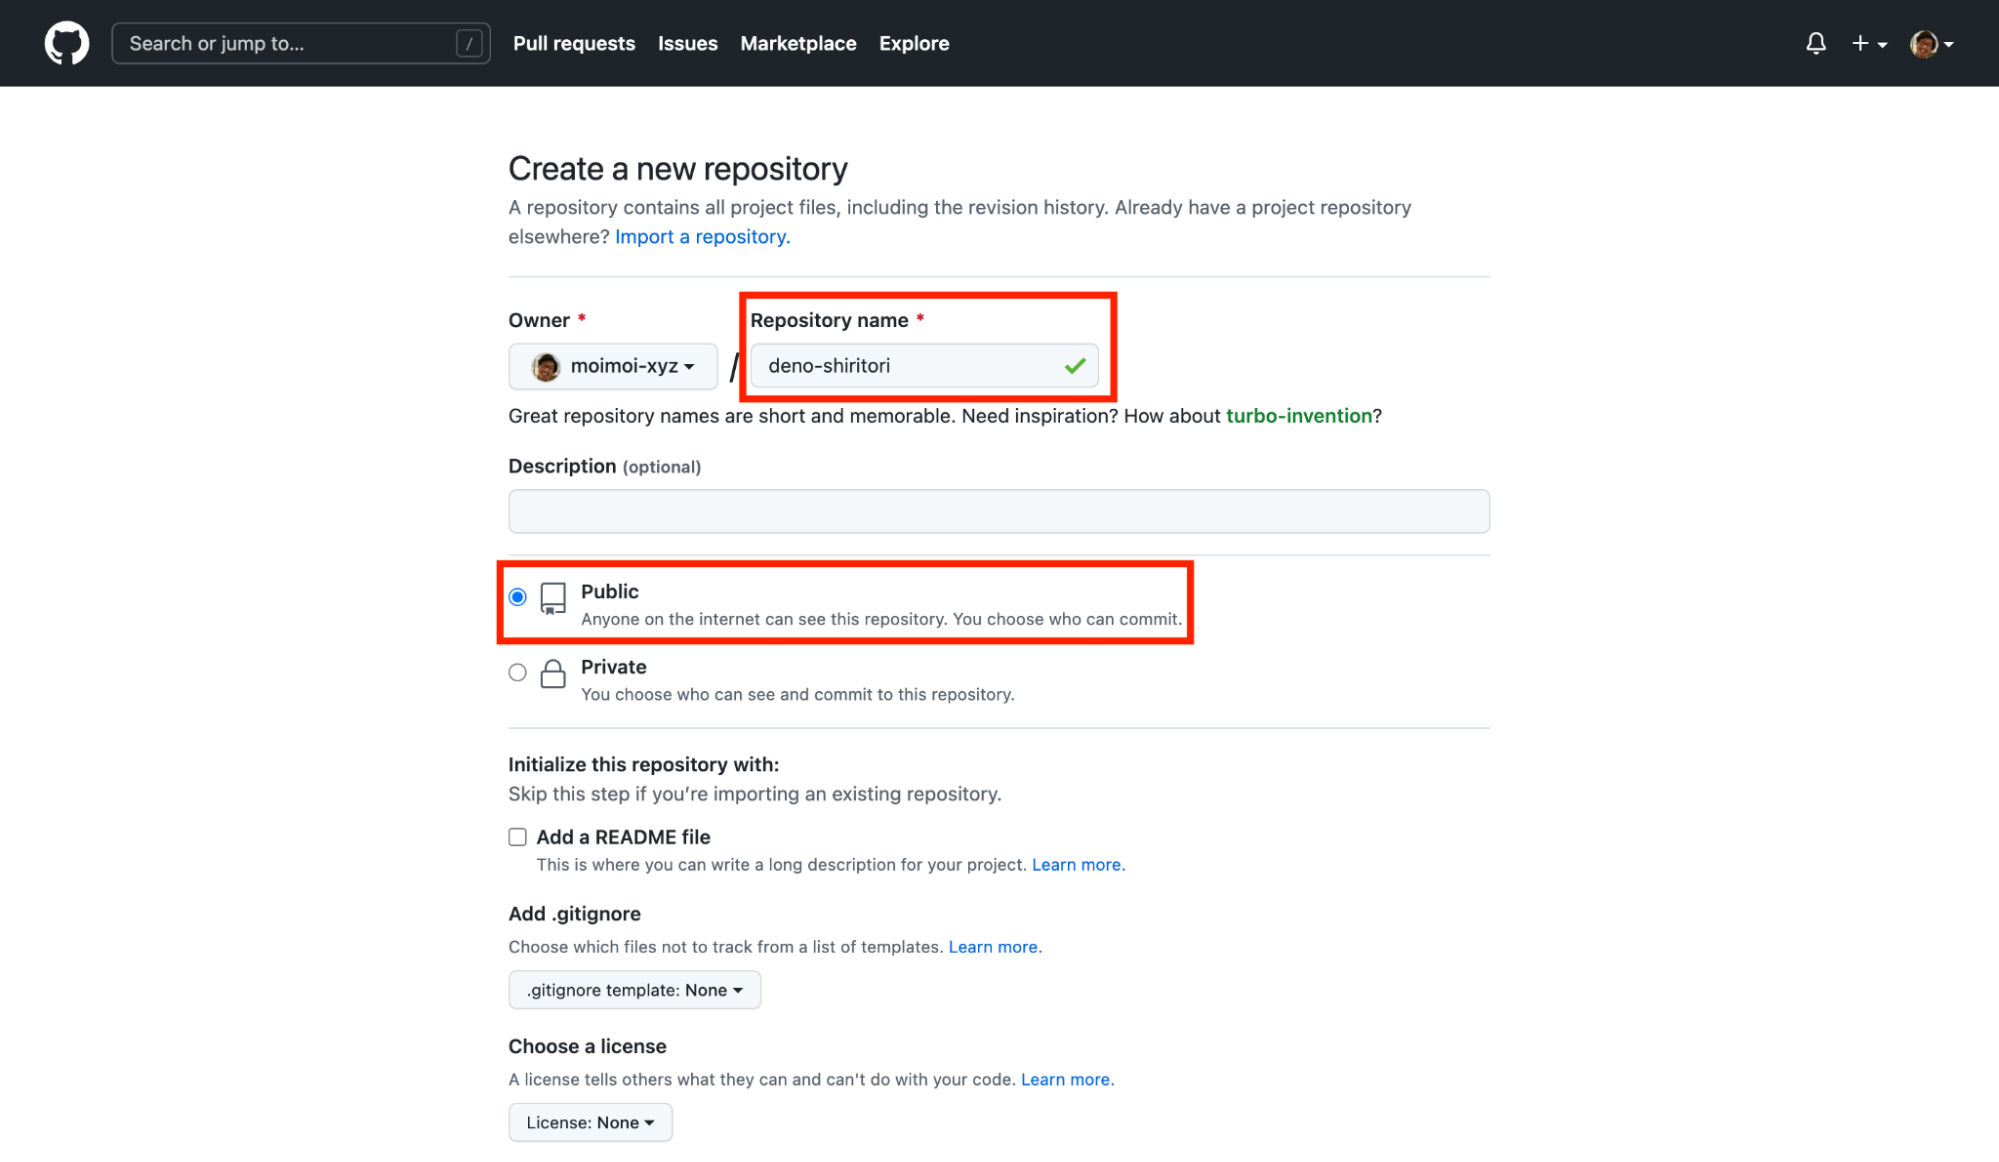1999x1162 pixels.
Task: Click the green valid-name checkmark
Action: [1075, 366]
